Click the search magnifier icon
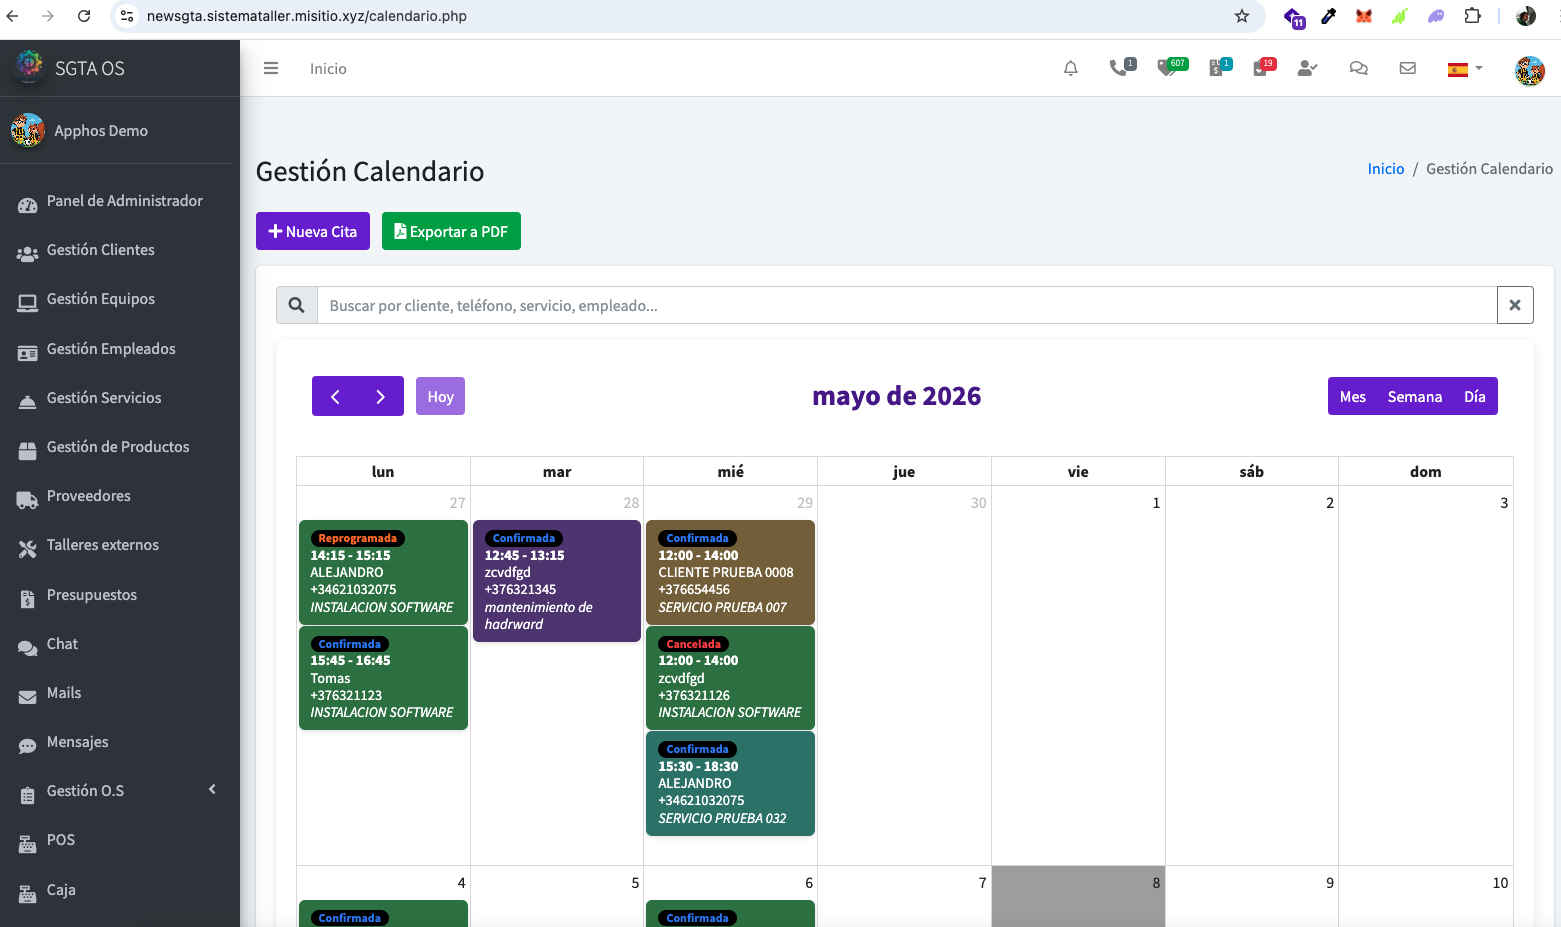Screen dimensions: 1561x927 pos(297,305)
